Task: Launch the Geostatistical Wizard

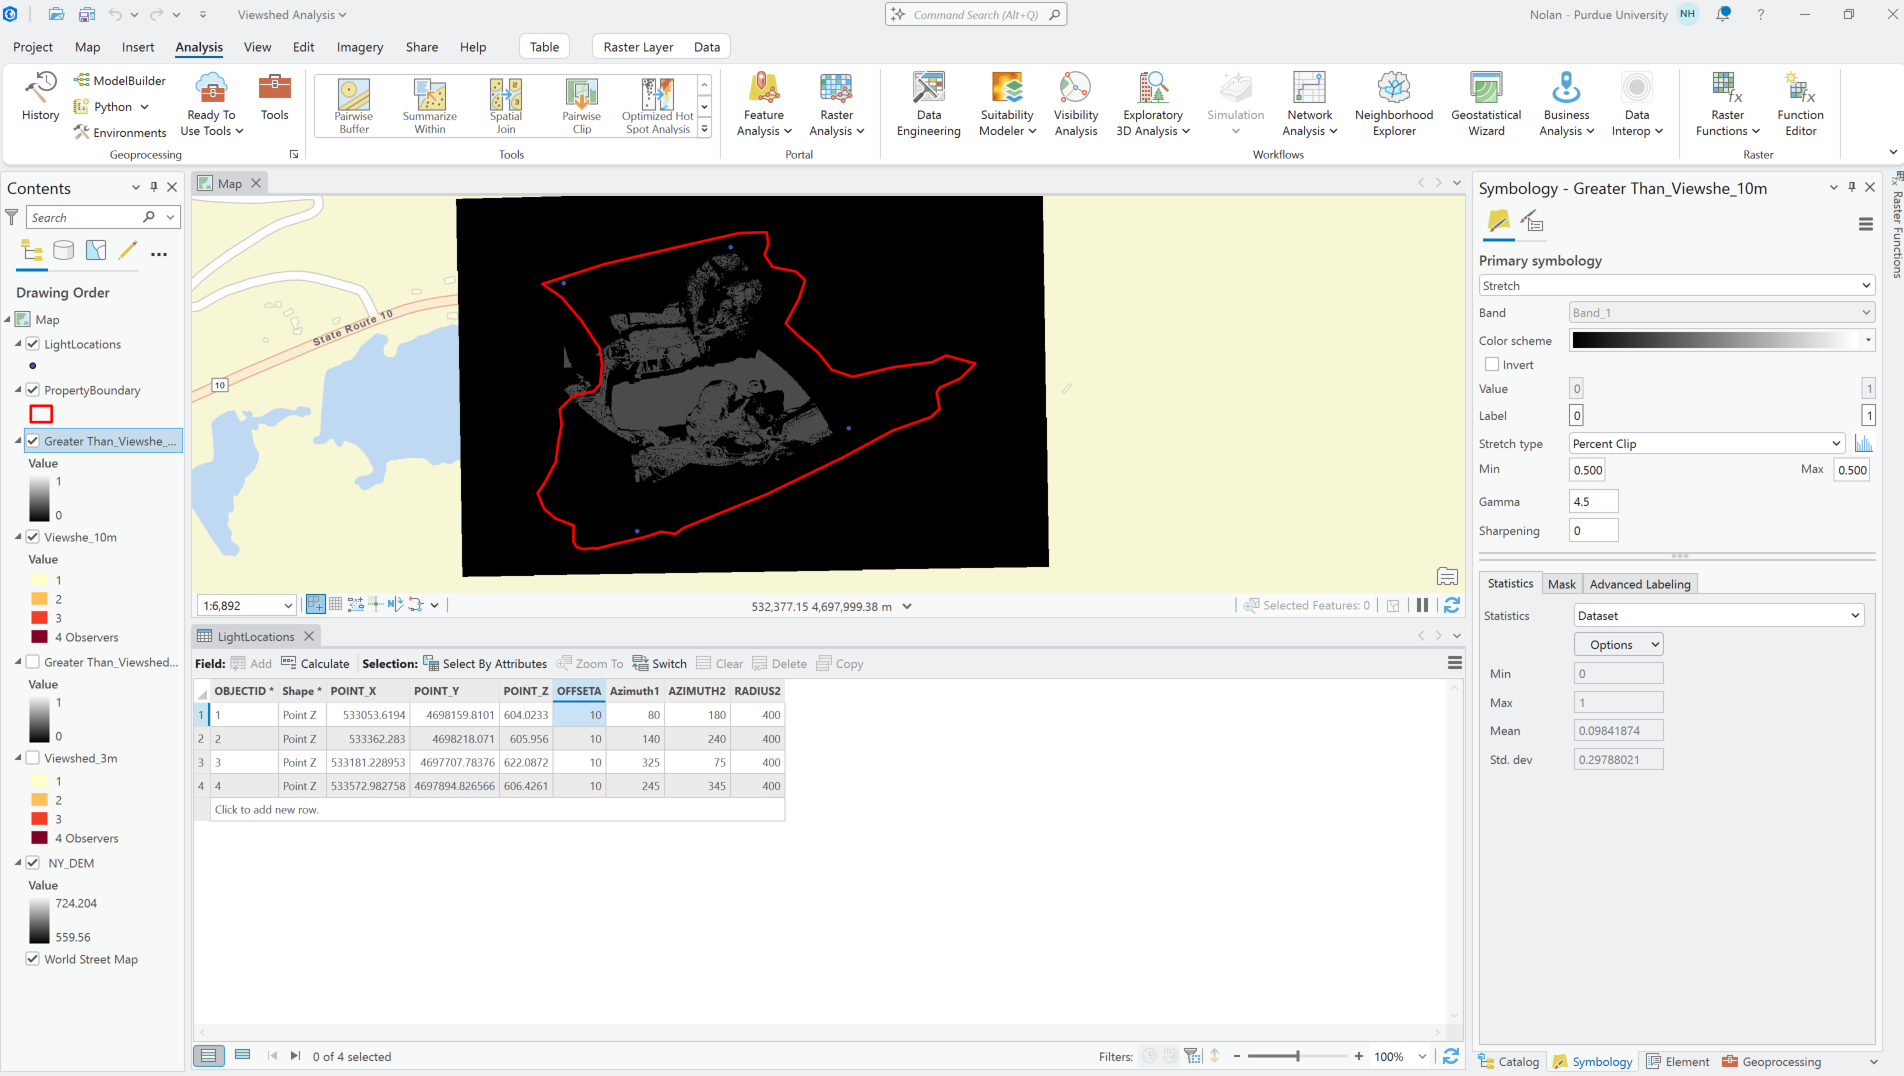Action: click(1486, 104)
